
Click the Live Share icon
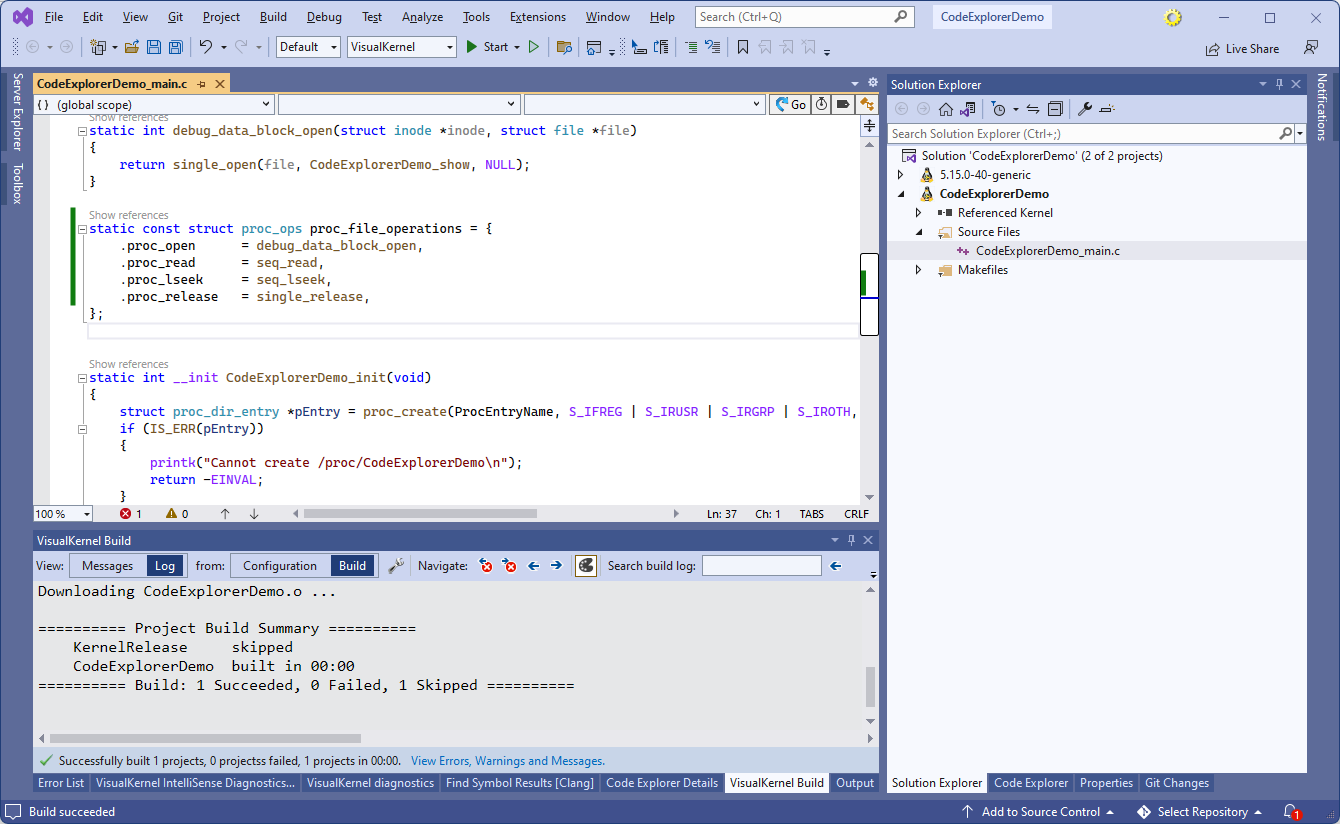pos(1242,48)
